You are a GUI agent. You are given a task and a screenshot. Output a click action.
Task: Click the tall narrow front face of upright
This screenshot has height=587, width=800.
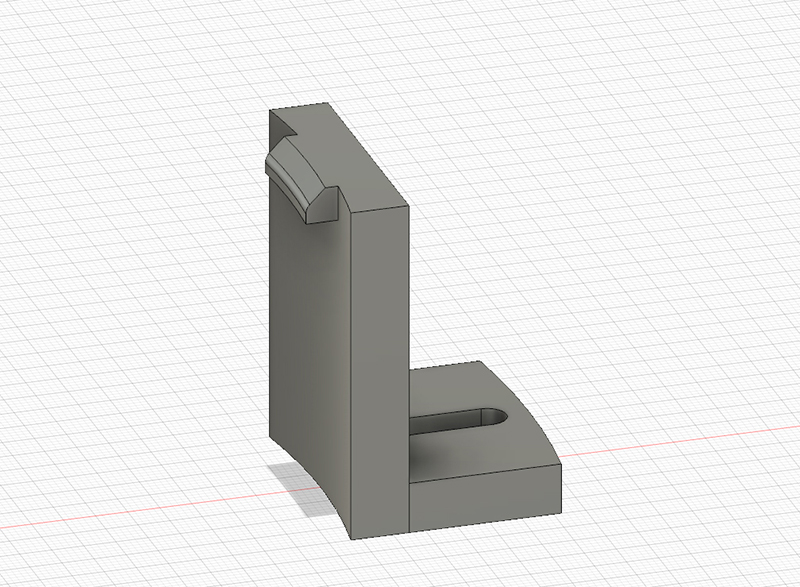[x=381, y=372]
